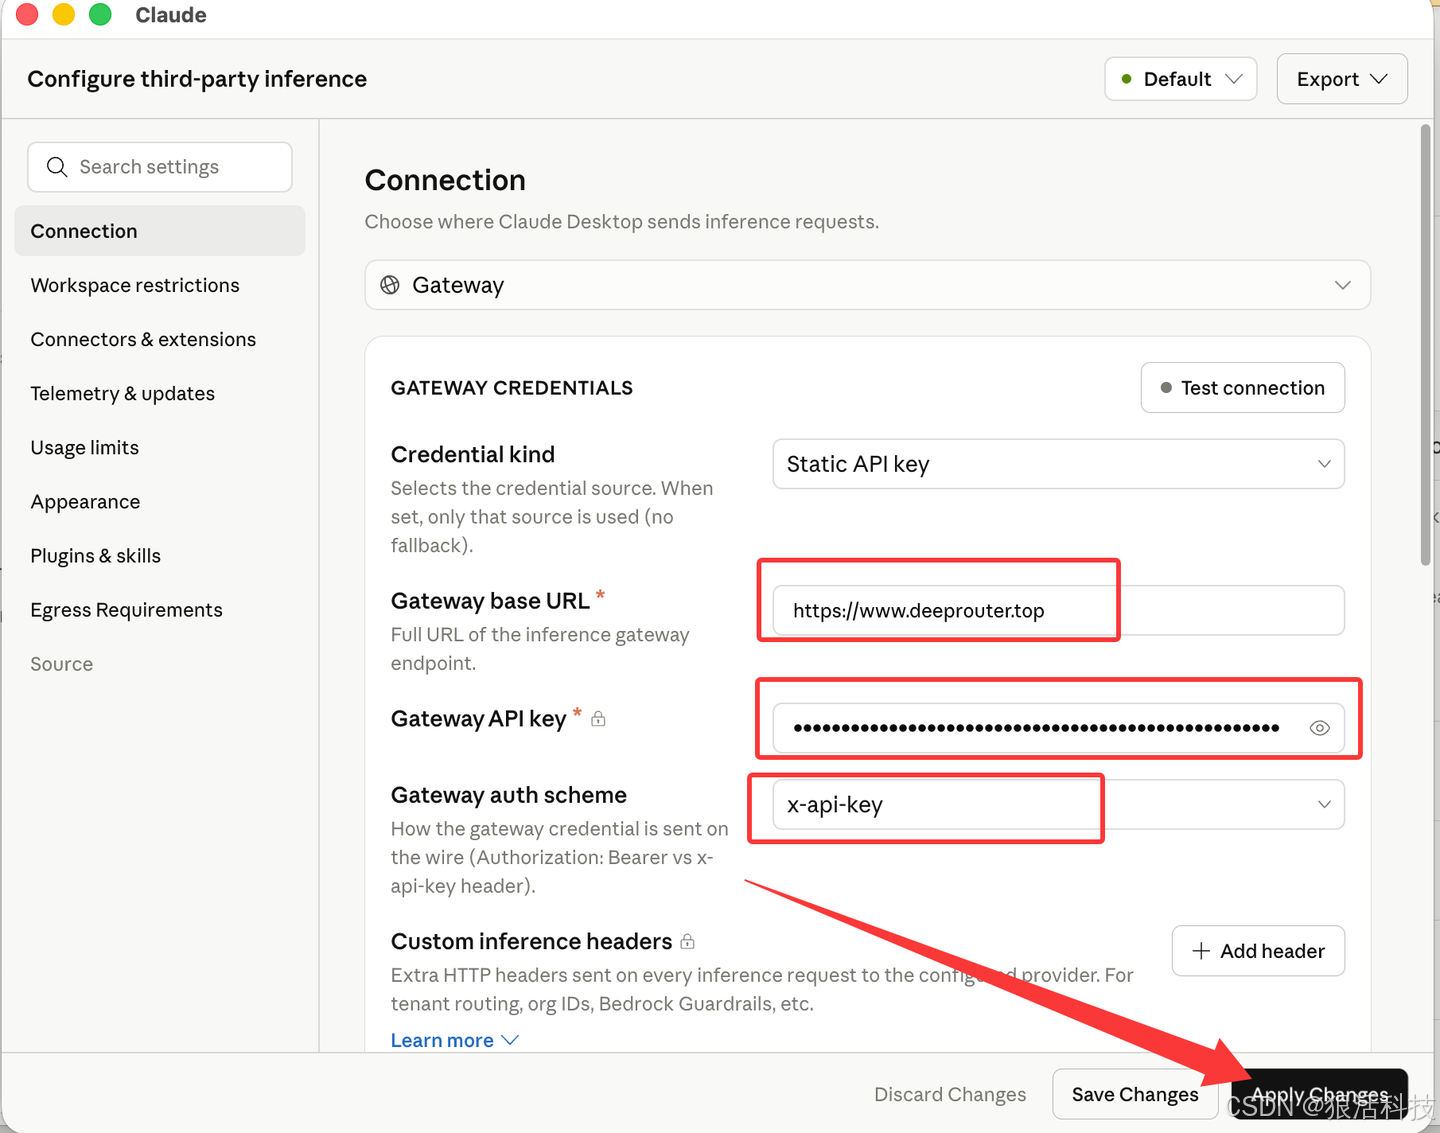
Task: Click the green dot on the Default profile
Action: pos(1127,79)
